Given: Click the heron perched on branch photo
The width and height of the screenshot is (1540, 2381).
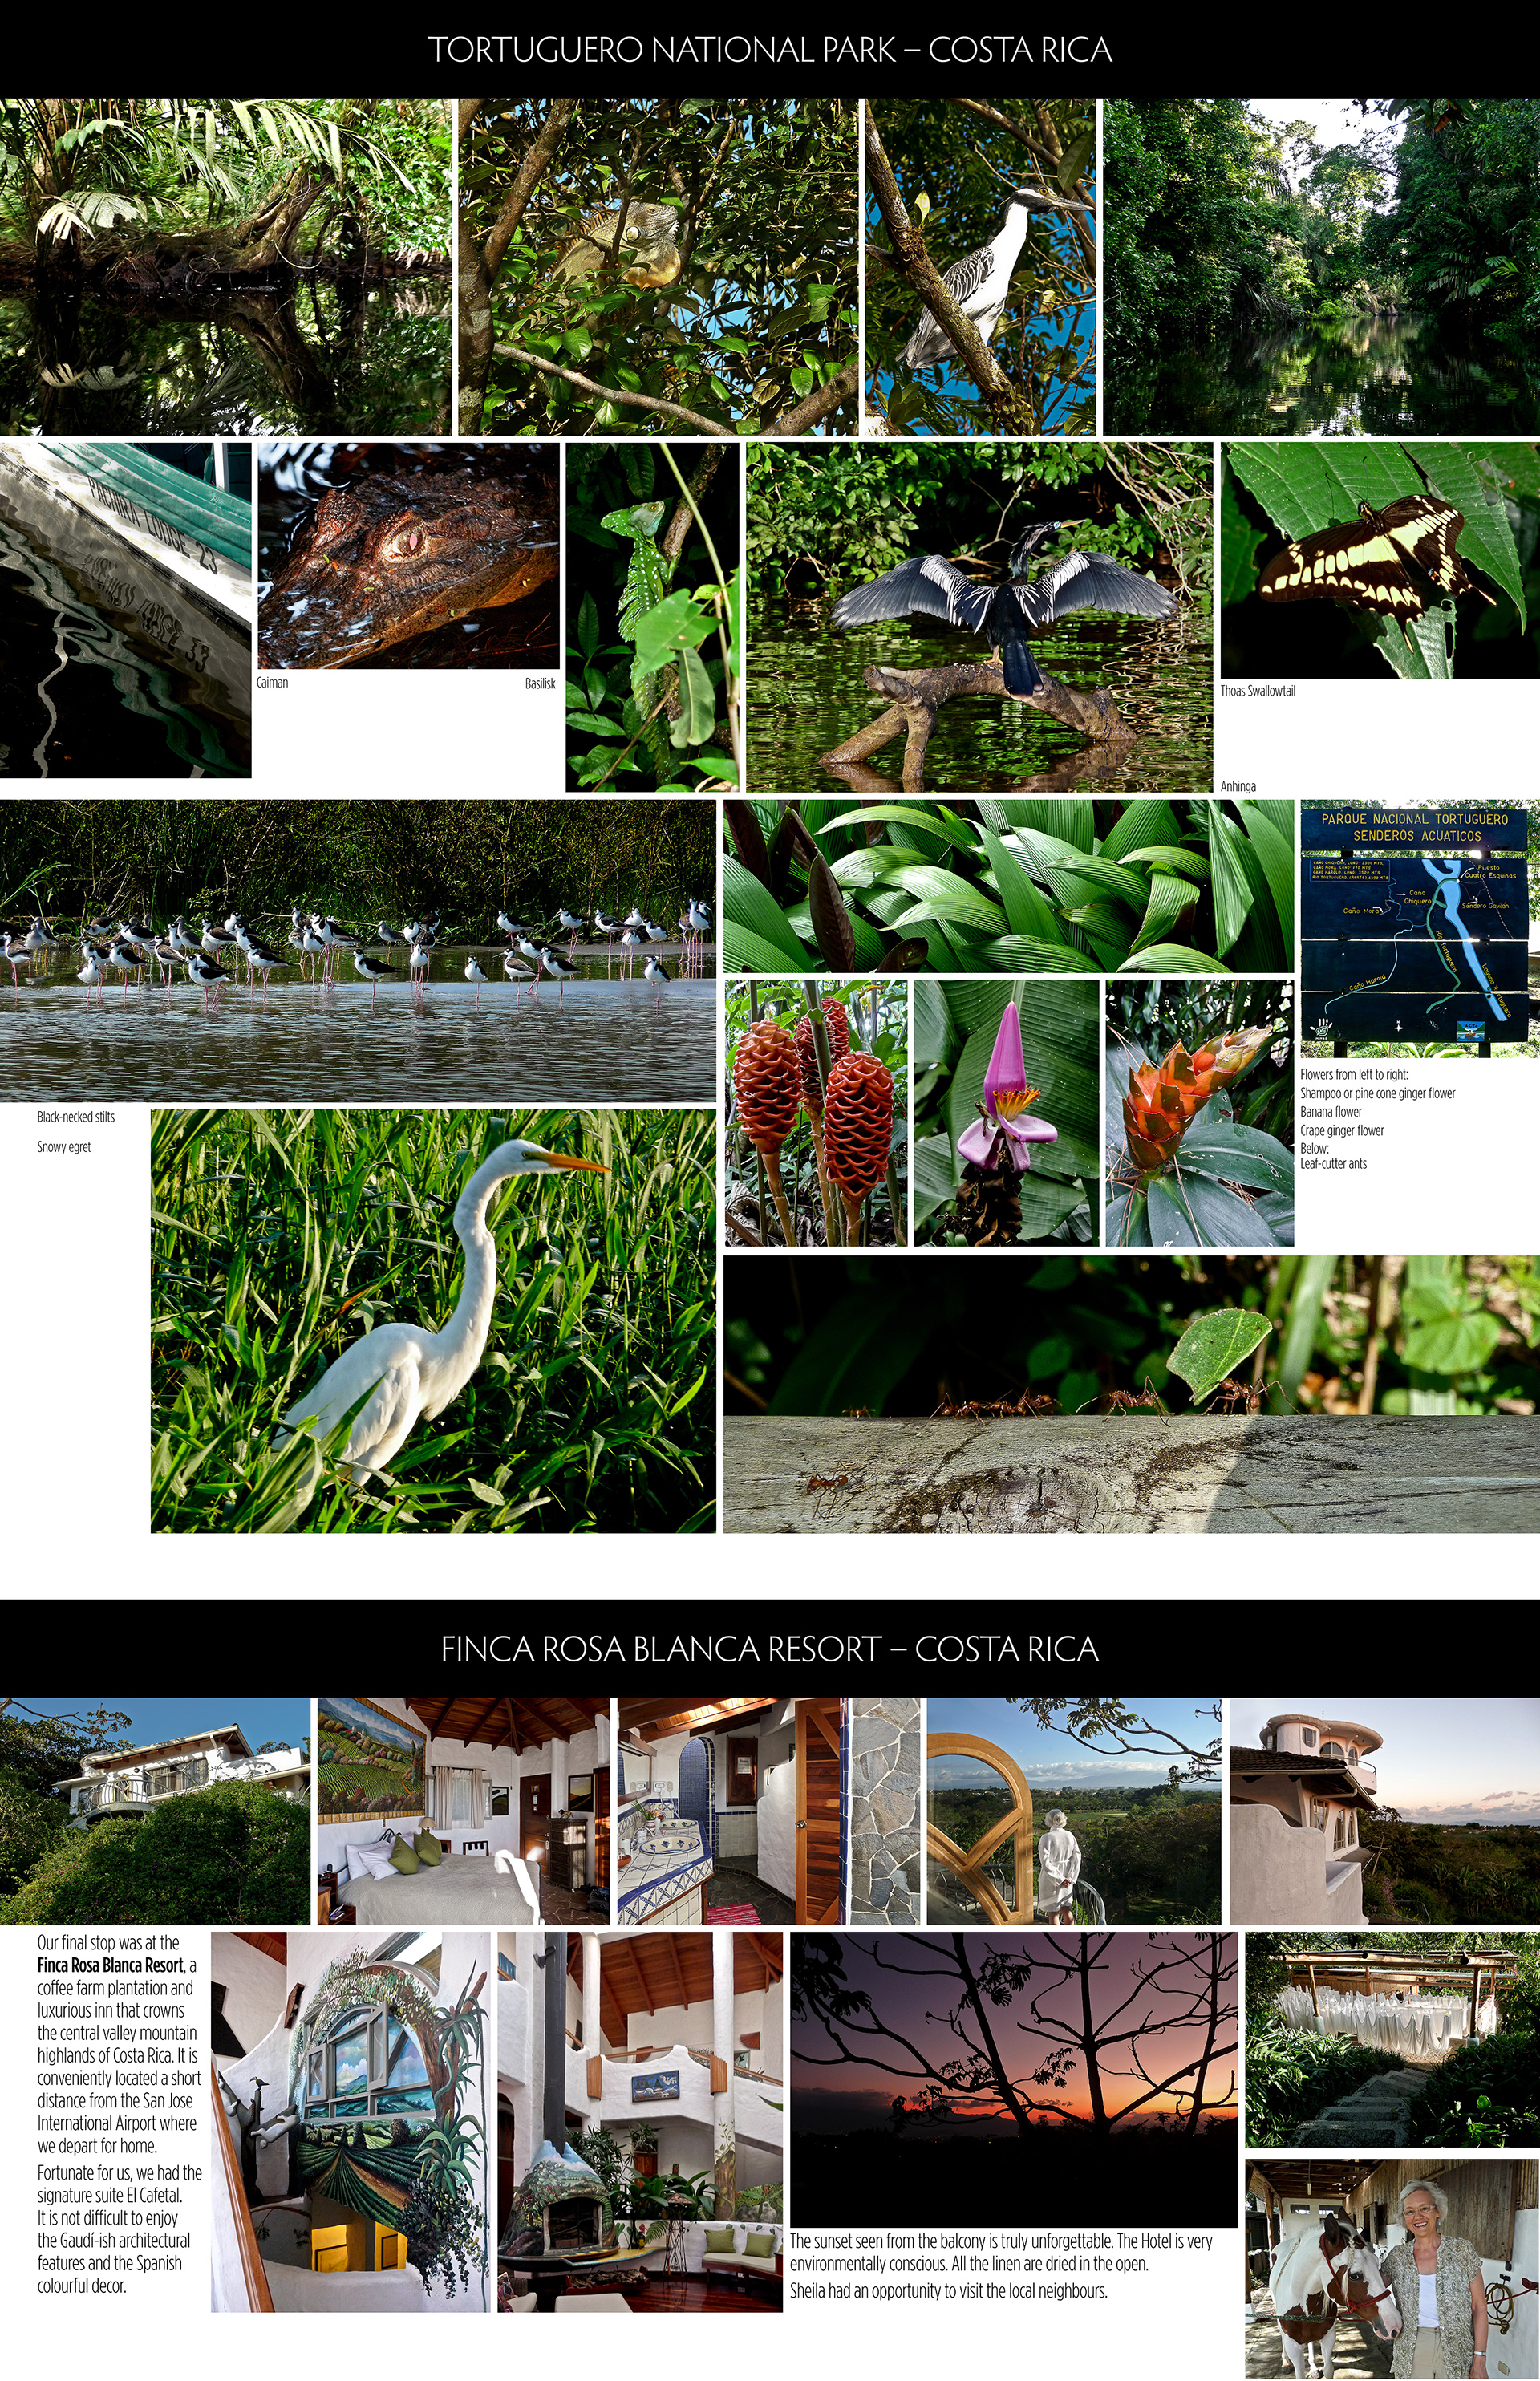Looking at the screenshot, I should [x=979, y=266].
